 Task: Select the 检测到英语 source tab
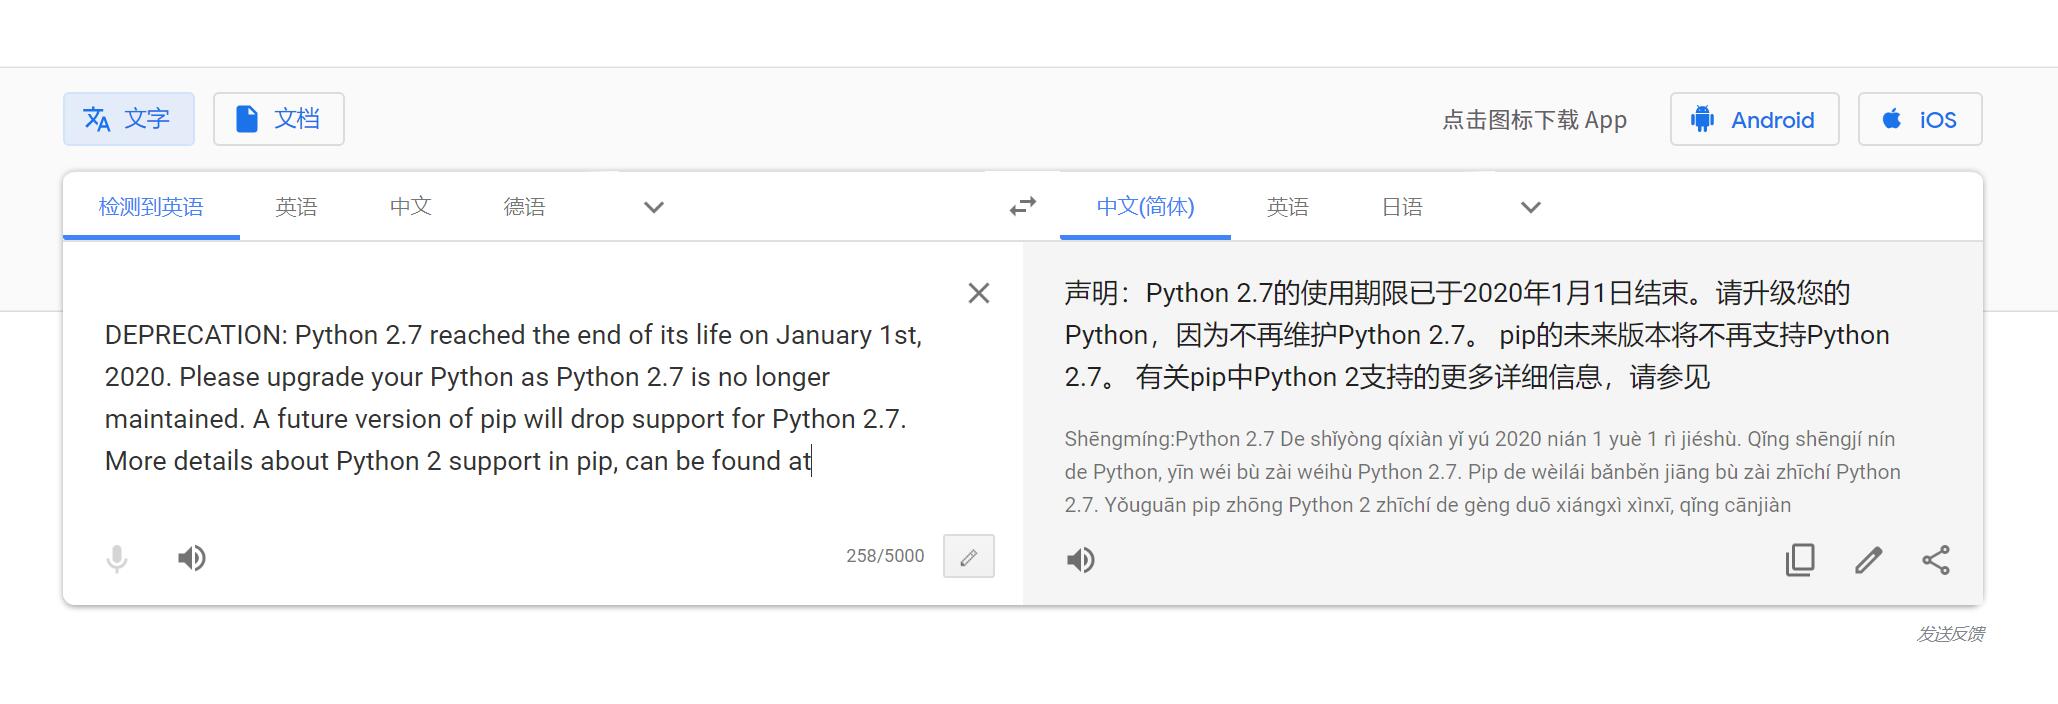[151, 207]
